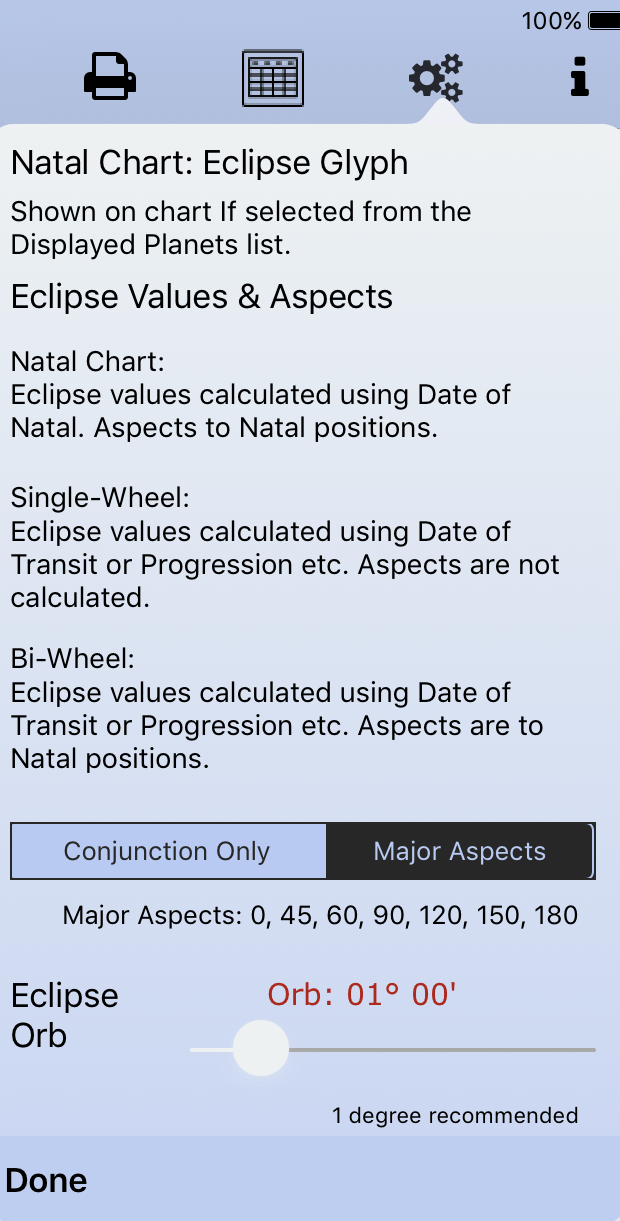
Task: Tap the Natal Chart eclipse values paragraph
Action: point(260,411)
